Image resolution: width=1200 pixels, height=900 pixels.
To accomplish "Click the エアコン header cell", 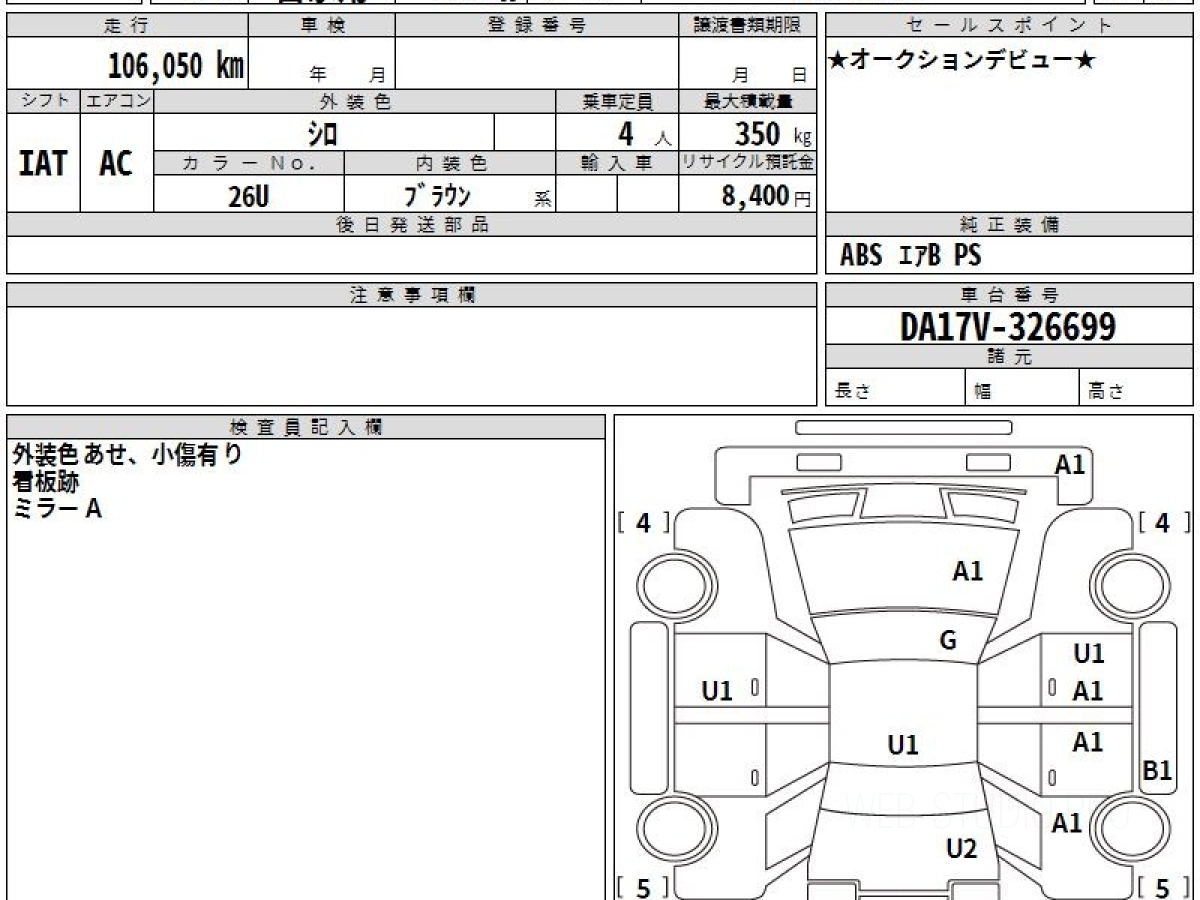I will coord(117,101).
